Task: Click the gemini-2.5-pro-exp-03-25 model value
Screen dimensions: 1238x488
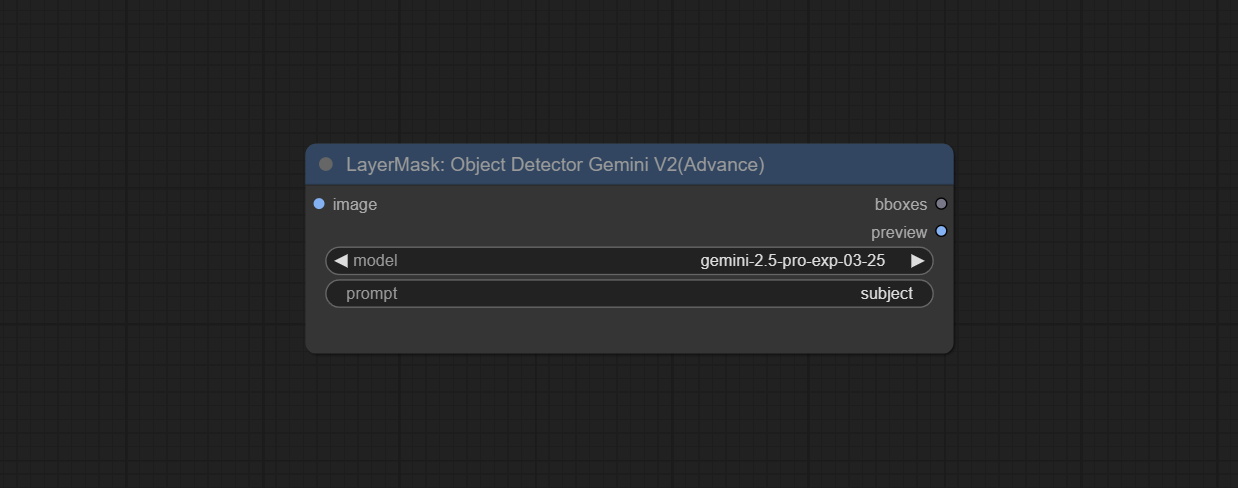Action: click(x=792, y=261)
